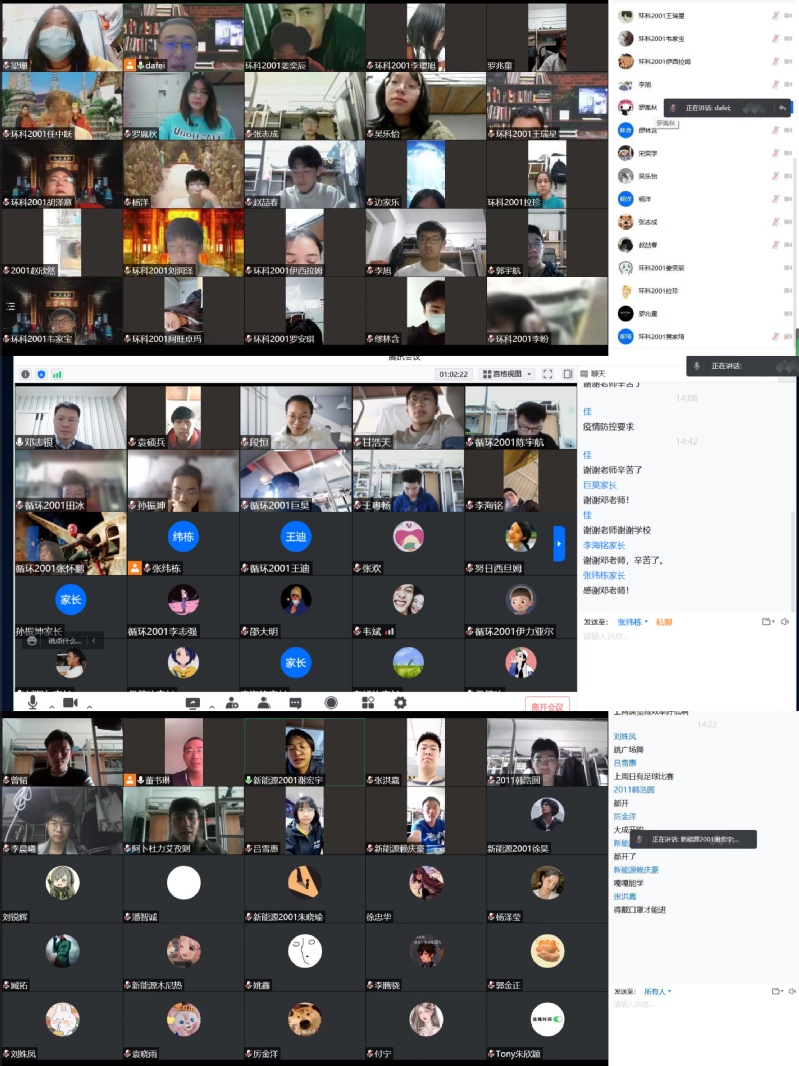The height and width of the screenshot is (1066, 799).
Task: Enter fullscreen next to 宫格视图
Action: pyautogui.click(x=547, y=374)
